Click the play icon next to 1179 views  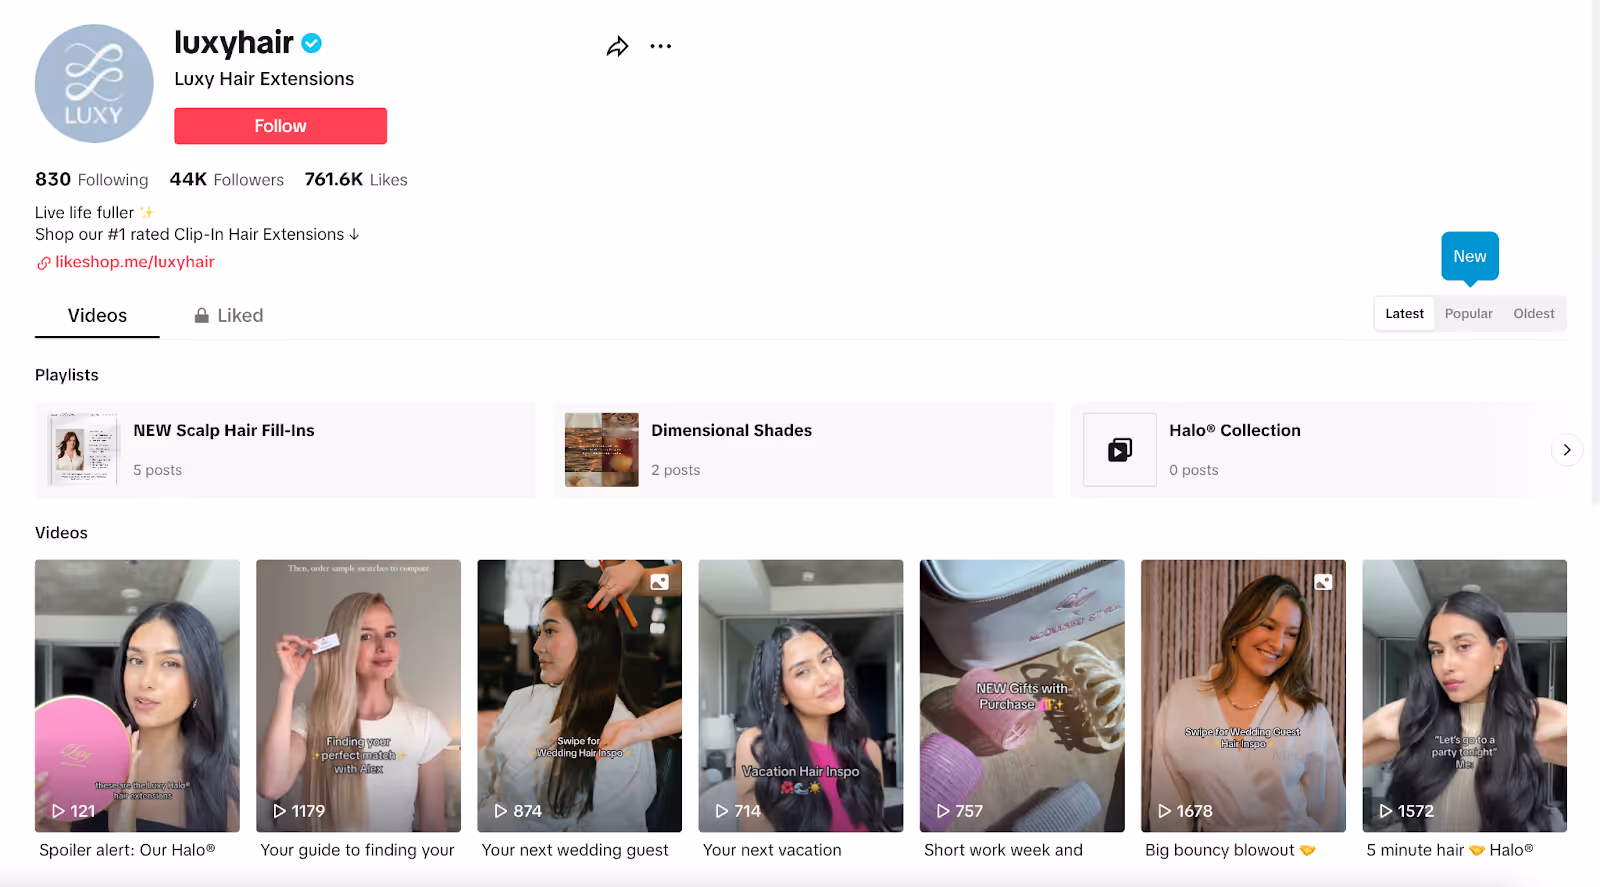click(280, 811)
